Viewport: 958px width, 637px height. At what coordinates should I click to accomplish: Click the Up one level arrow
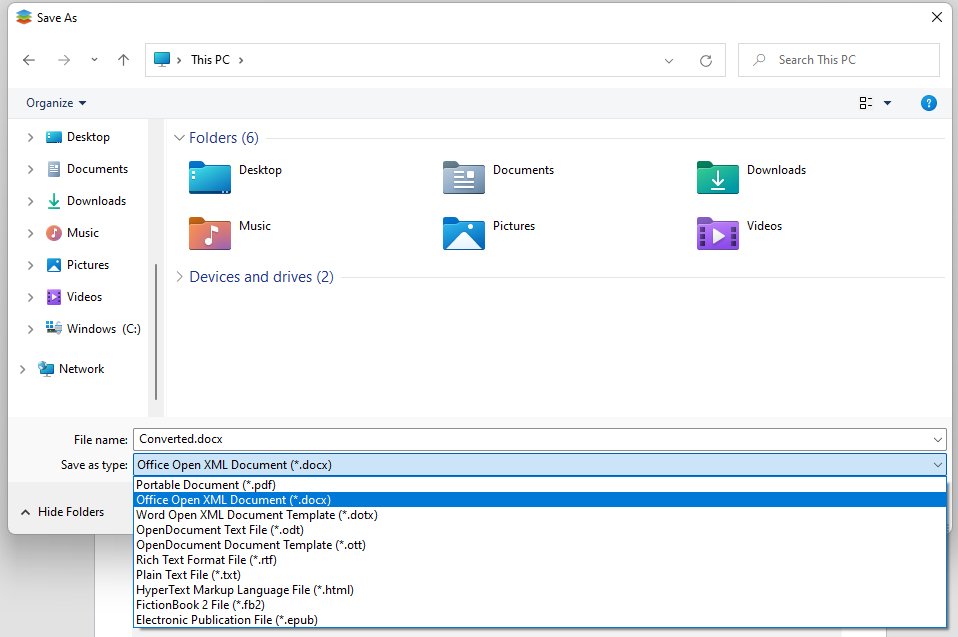124,60
